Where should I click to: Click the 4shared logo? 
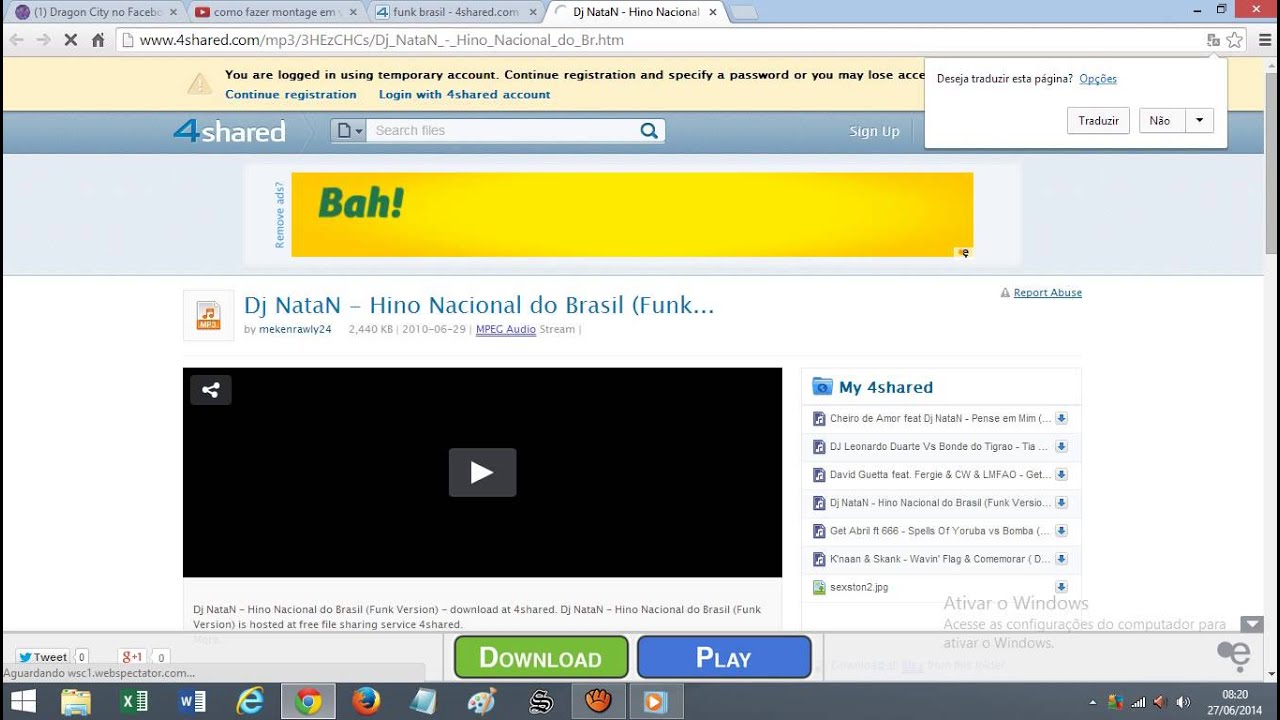point(229,131)
